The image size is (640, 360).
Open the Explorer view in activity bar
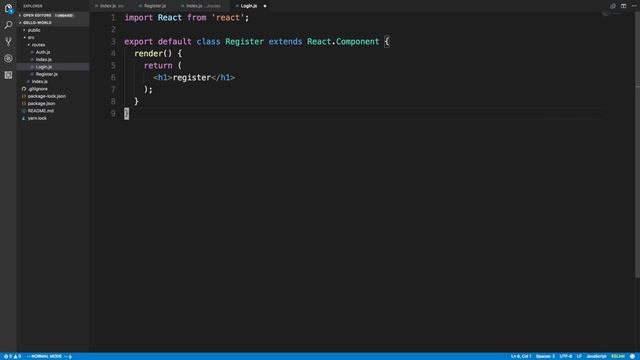tap(8, 9)
